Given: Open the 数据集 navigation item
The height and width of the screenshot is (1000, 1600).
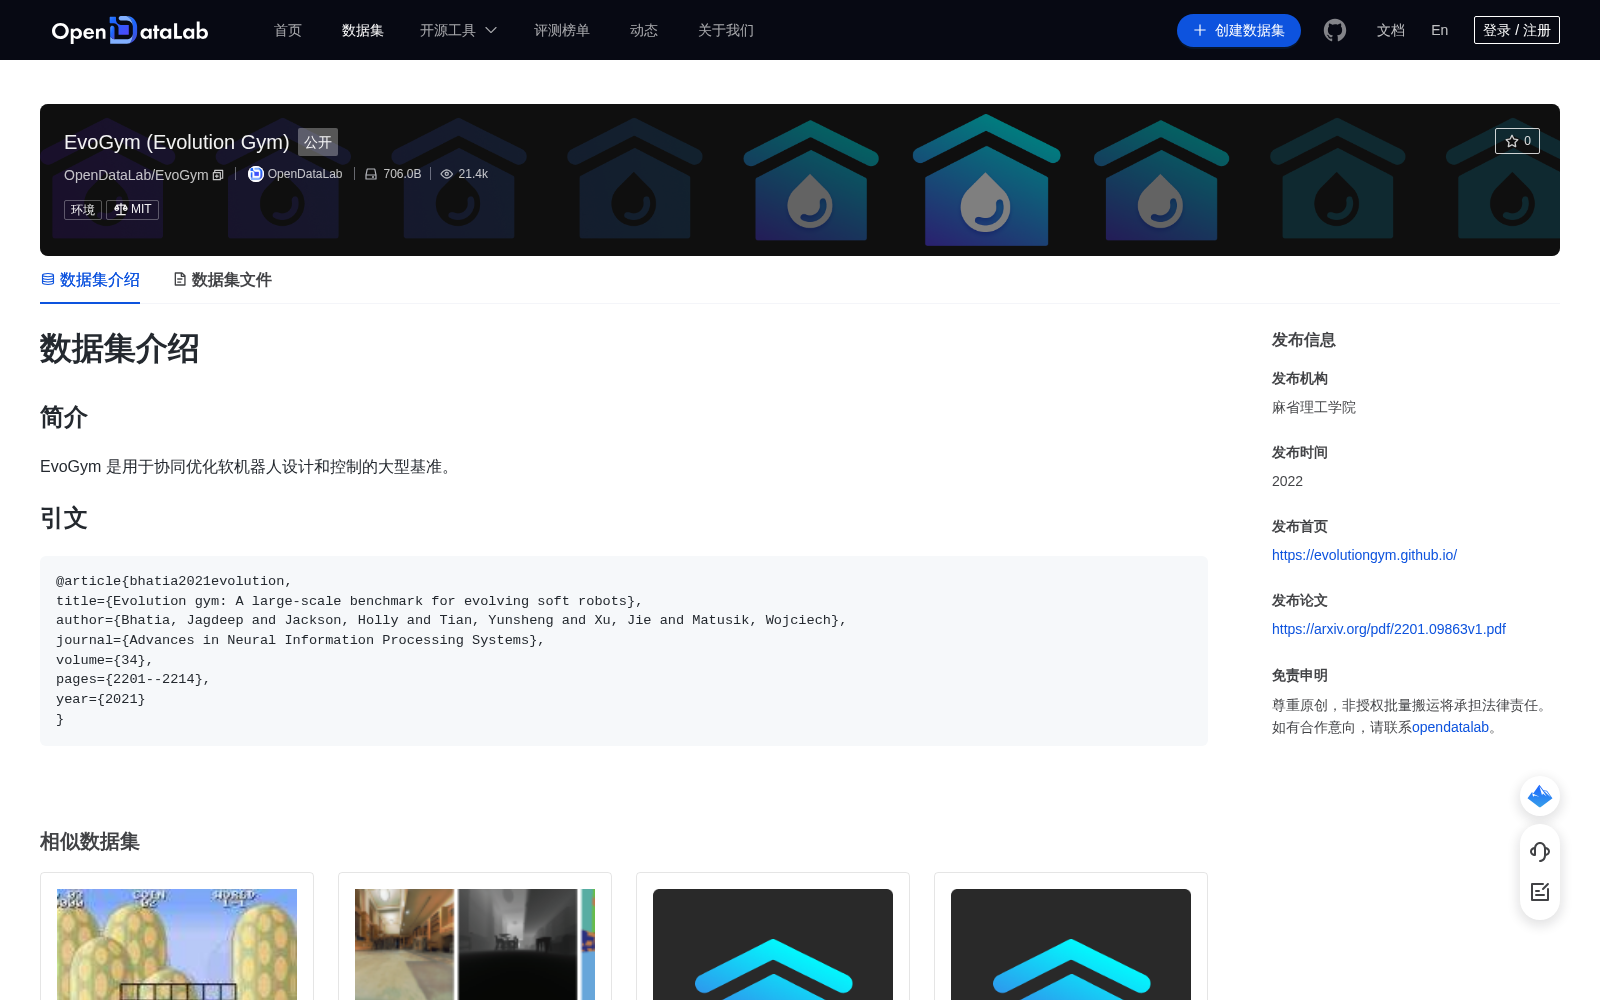Looking at the screenshot, I should pos(363,30).
